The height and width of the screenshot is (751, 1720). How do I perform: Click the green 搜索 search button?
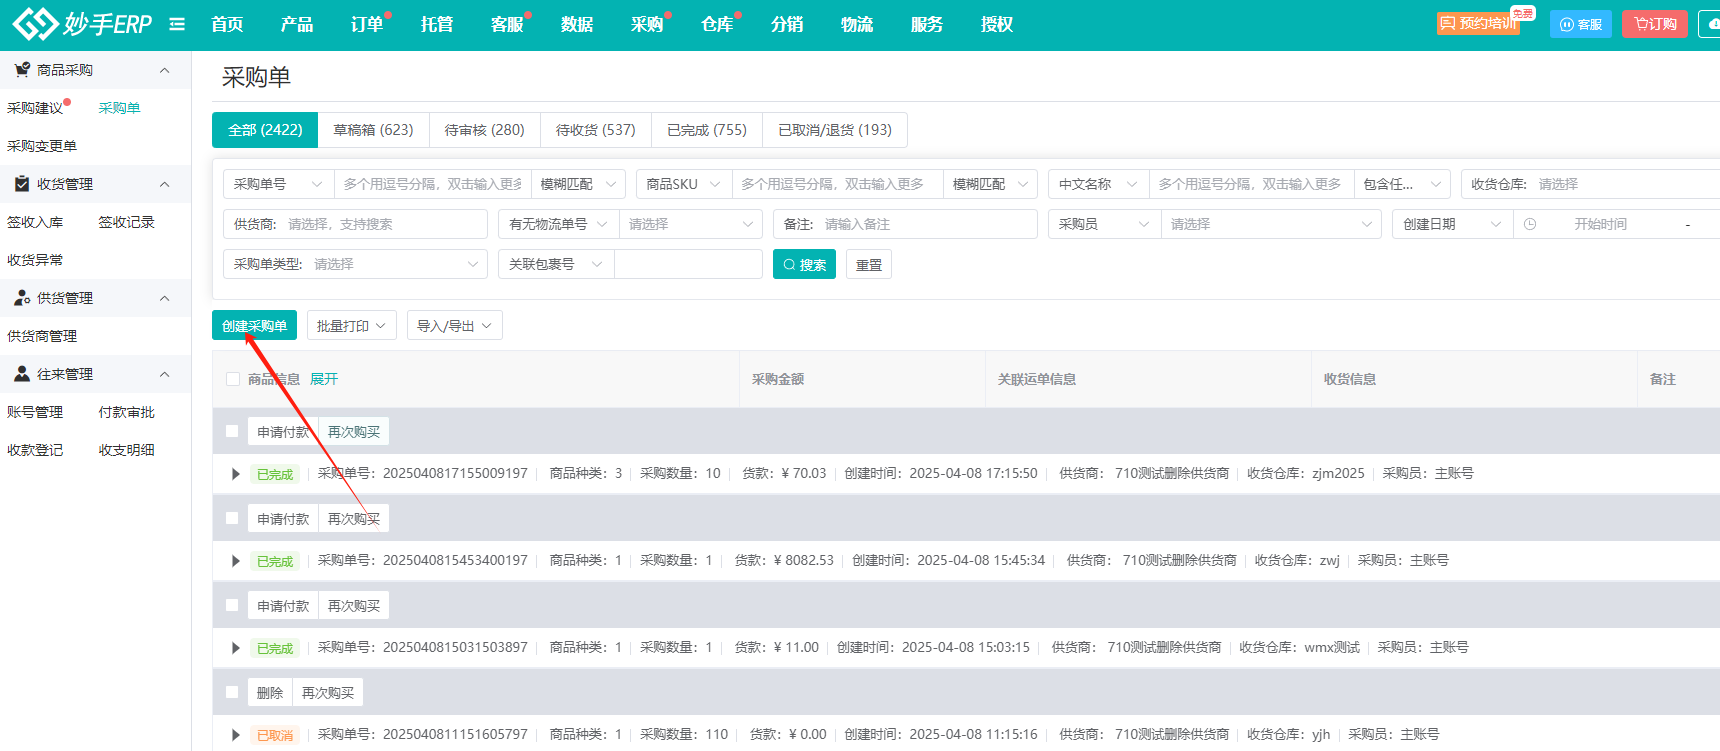804,264
